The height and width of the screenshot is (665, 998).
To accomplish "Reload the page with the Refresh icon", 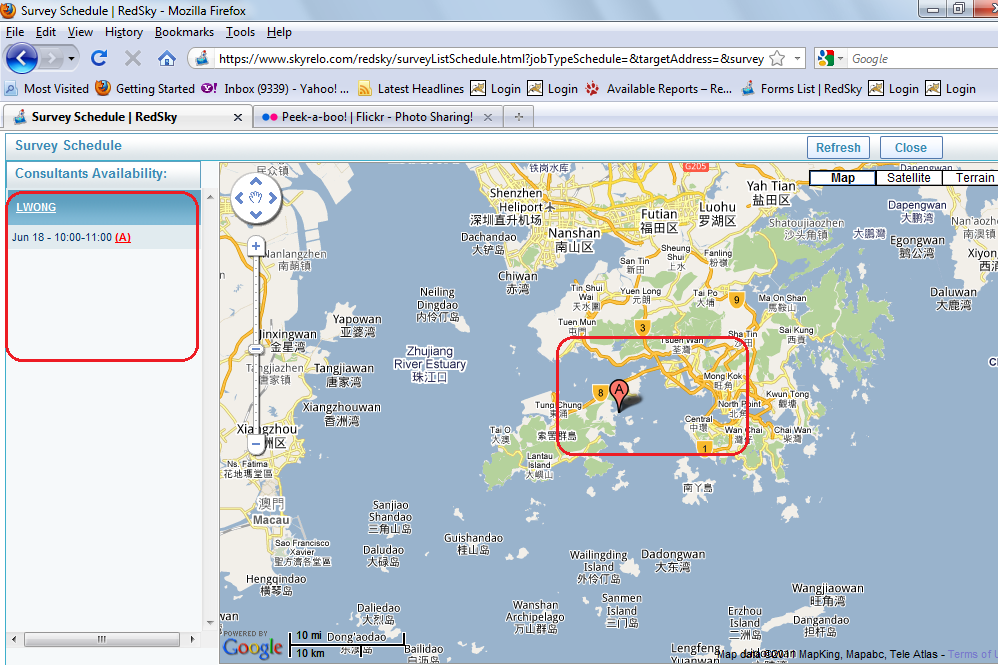I will coord(99,59).
